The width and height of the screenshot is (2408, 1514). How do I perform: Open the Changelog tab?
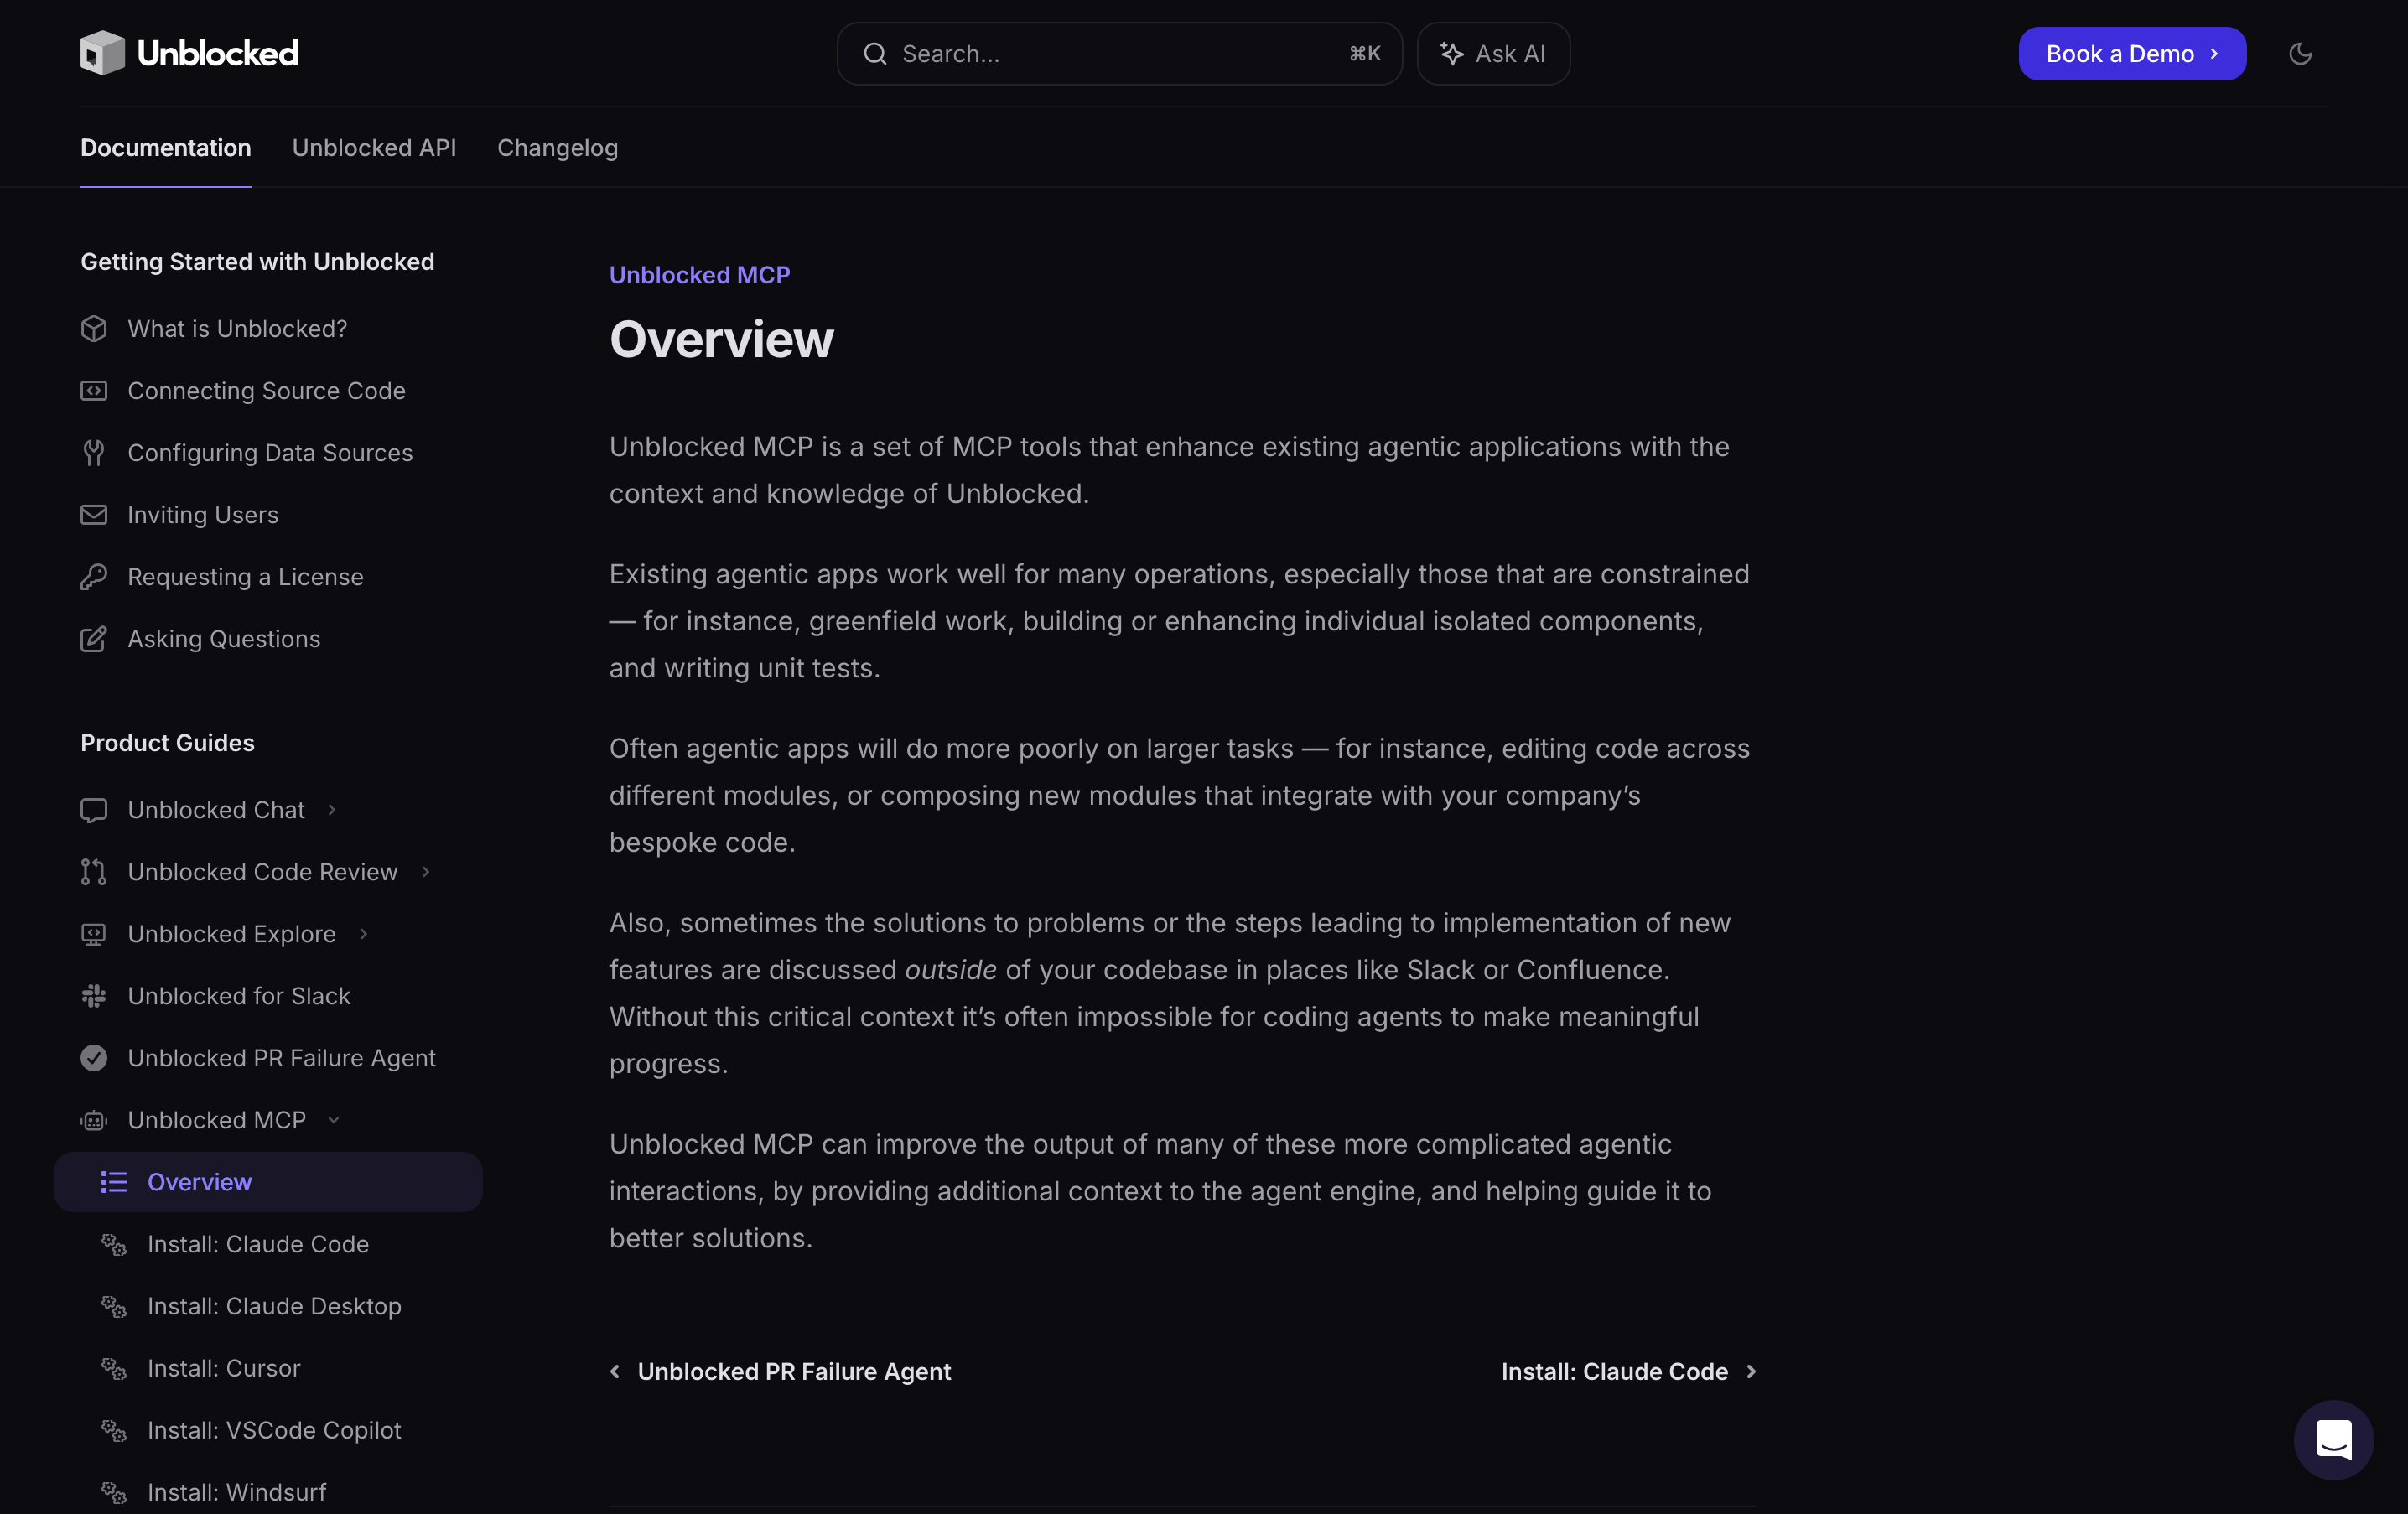(x=557, y=148)
